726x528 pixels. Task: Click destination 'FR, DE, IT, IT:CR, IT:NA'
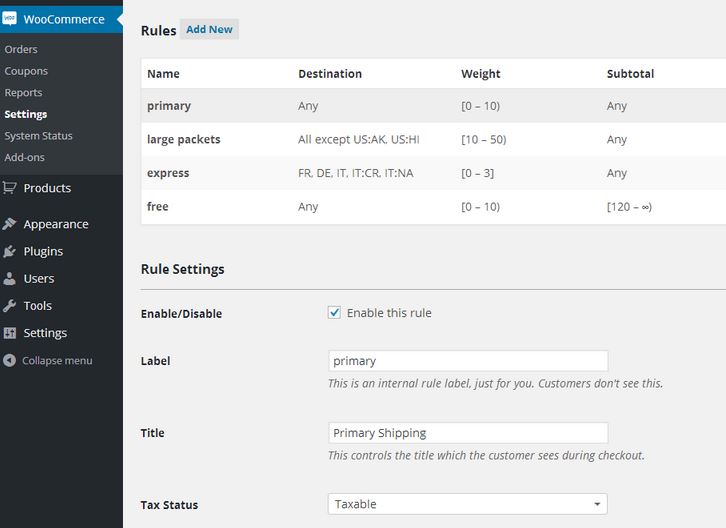coord(356,173)
